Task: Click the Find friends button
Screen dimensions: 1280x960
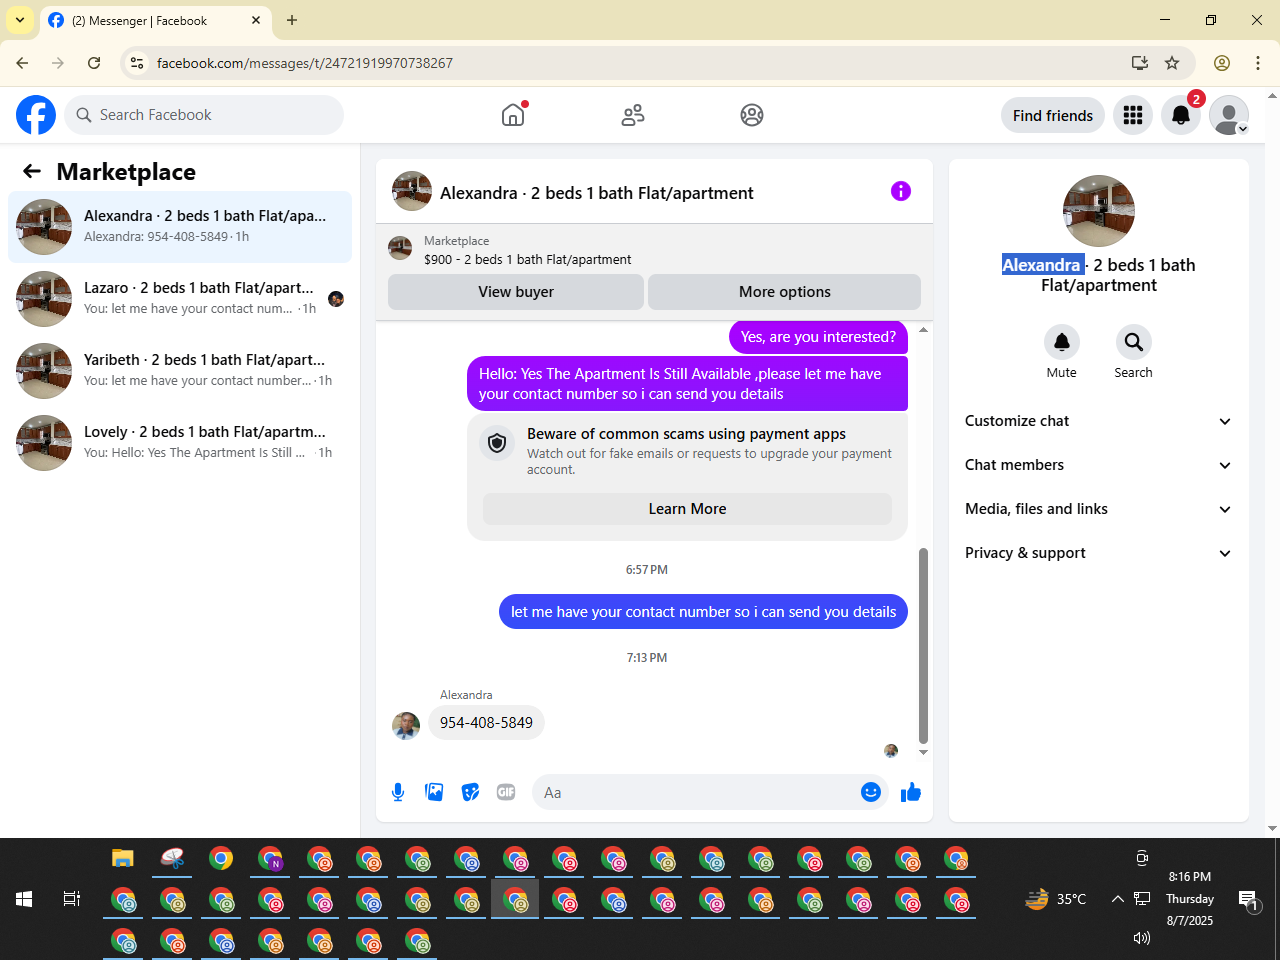Action: pos(1053,115)
